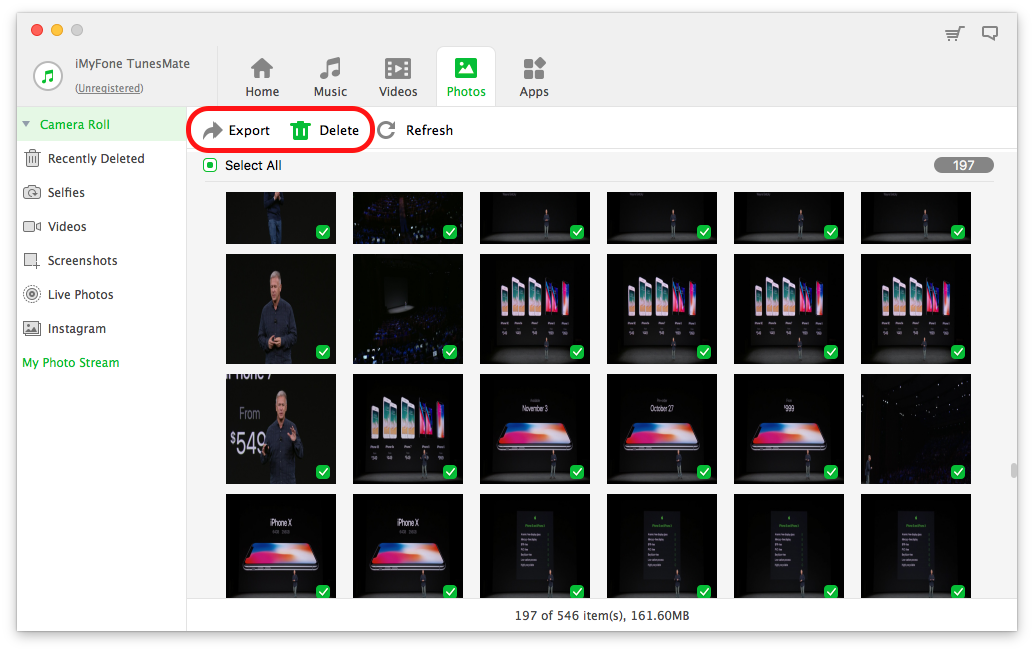The height and width of the screenshot is (652, 1034).
Task: Click the Live Photos circle icon
Action: [x=32, y=294]
